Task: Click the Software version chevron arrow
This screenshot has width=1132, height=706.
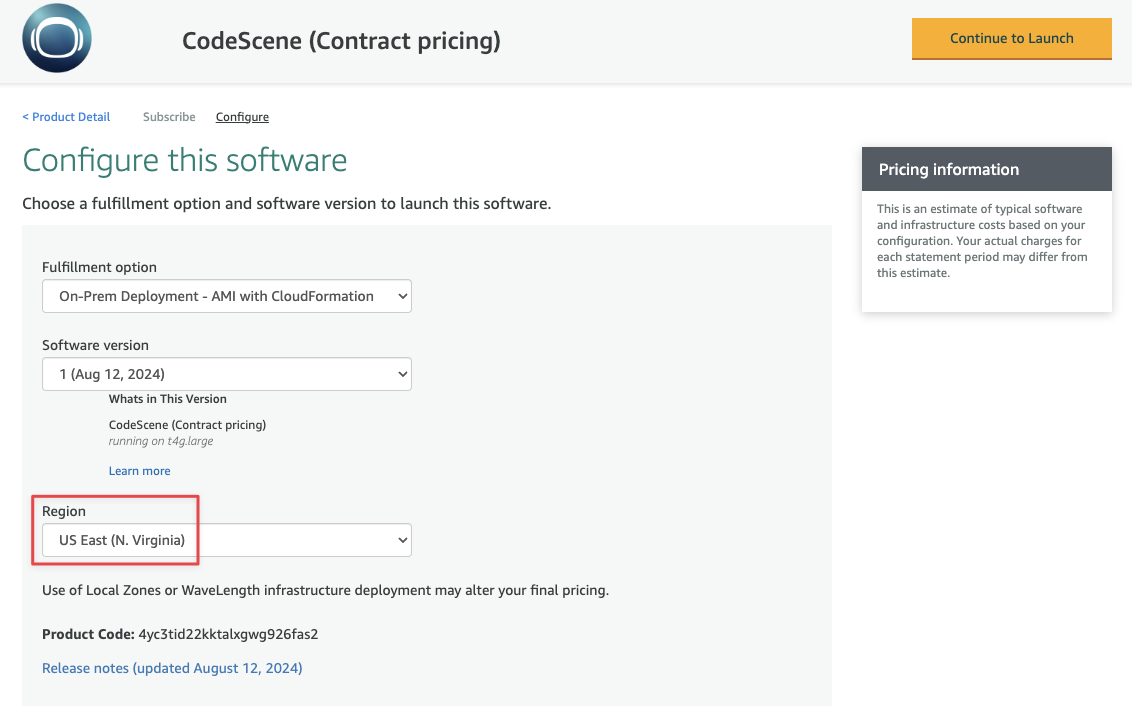Action: click(x=403, y=374)
